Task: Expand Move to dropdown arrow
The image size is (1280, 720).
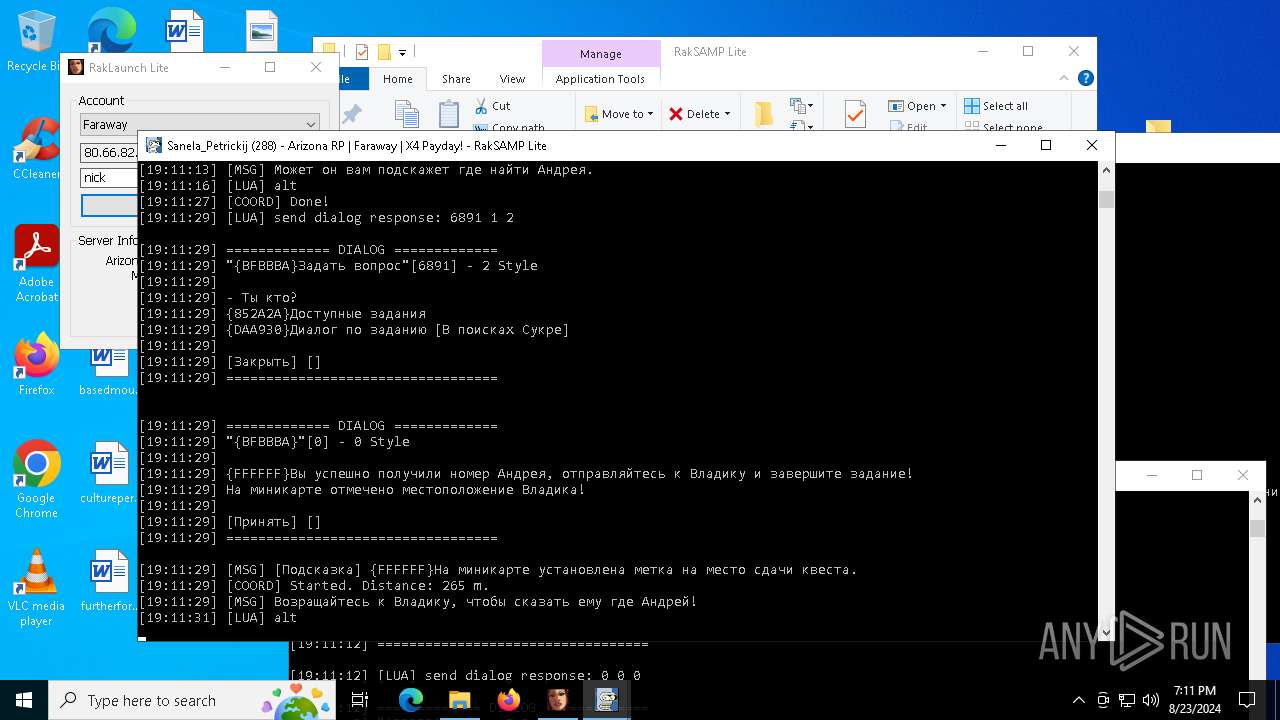Action: 650,114
